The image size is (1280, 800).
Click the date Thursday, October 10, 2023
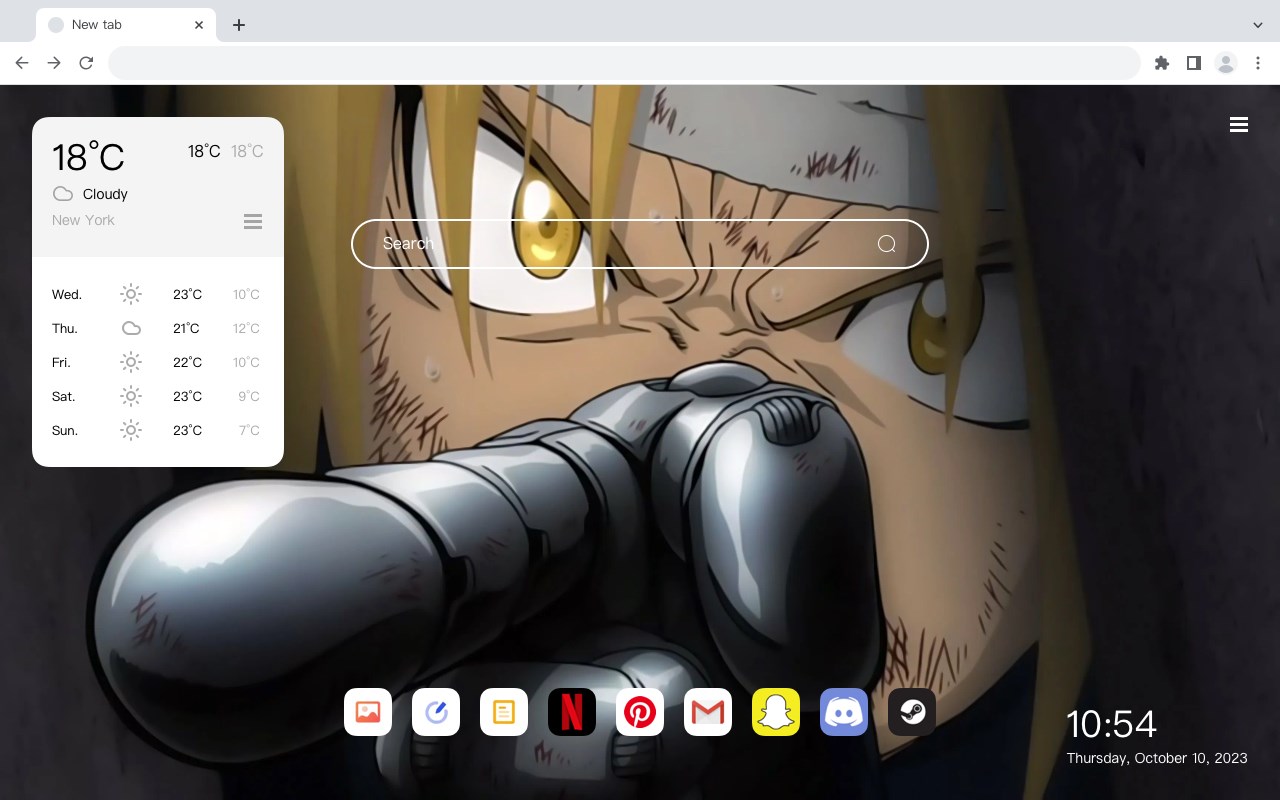click(x=1157, y=758)
